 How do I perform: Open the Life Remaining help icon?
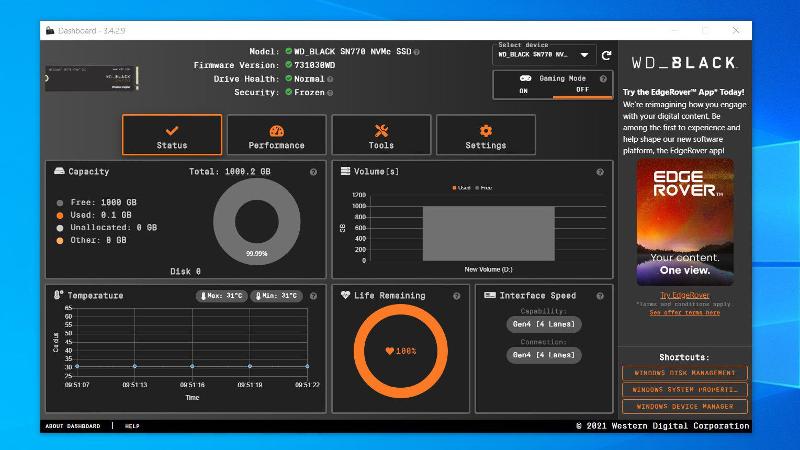(x=457, y=296)
